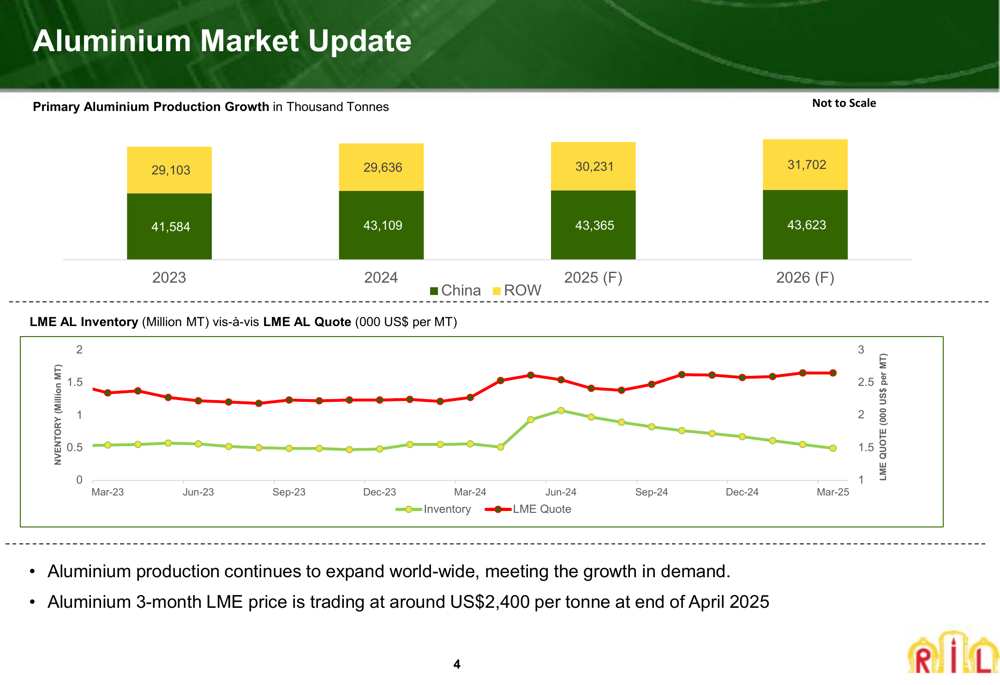Select the 2023 China bar segment 41,584
Viewport: 1000px width, 685px height.
170,226
